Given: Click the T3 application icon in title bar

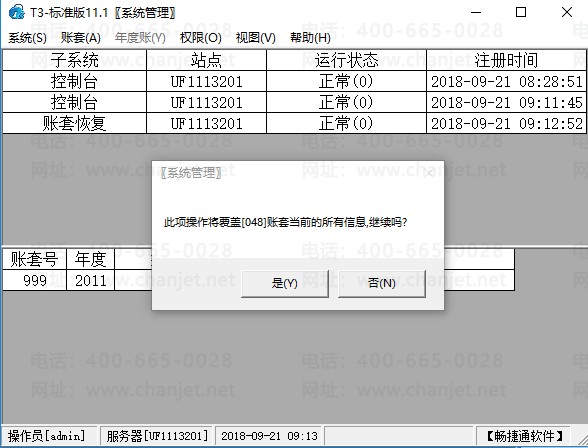Looking at the screenshot, I should (x=16, y=12).
